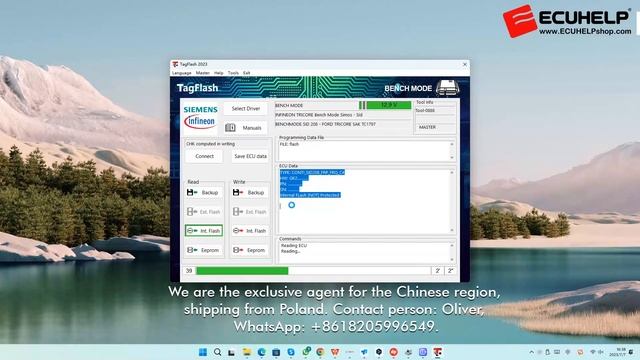Open the Master menu
Viewport: 640px width, 360px height.
pos(202,73)
